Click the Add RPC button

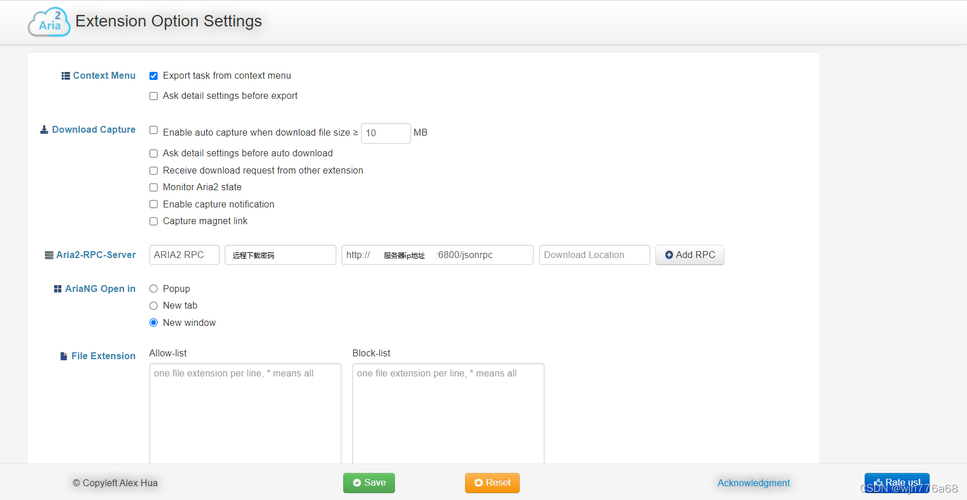pos(689,255)
